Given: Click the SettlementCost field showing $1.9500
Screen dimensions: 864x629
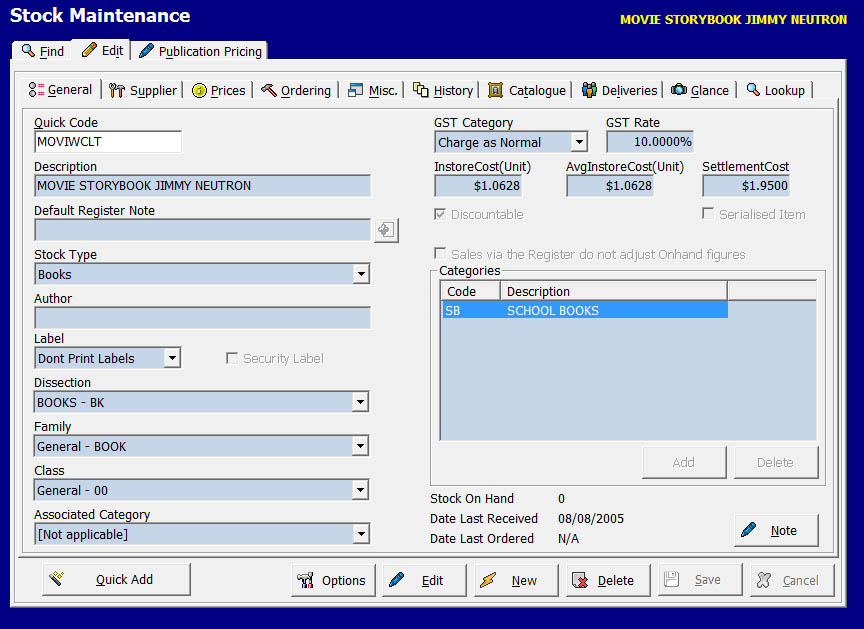Looking at the screenshot, I should (746, 186).
